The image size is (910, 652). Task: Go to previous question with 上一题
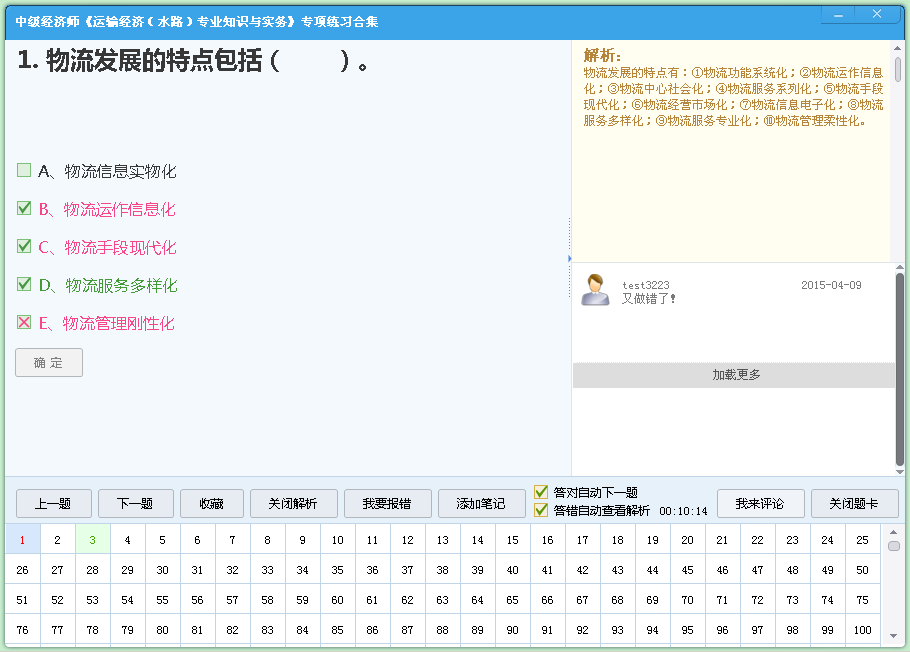(x=53, y=503)
